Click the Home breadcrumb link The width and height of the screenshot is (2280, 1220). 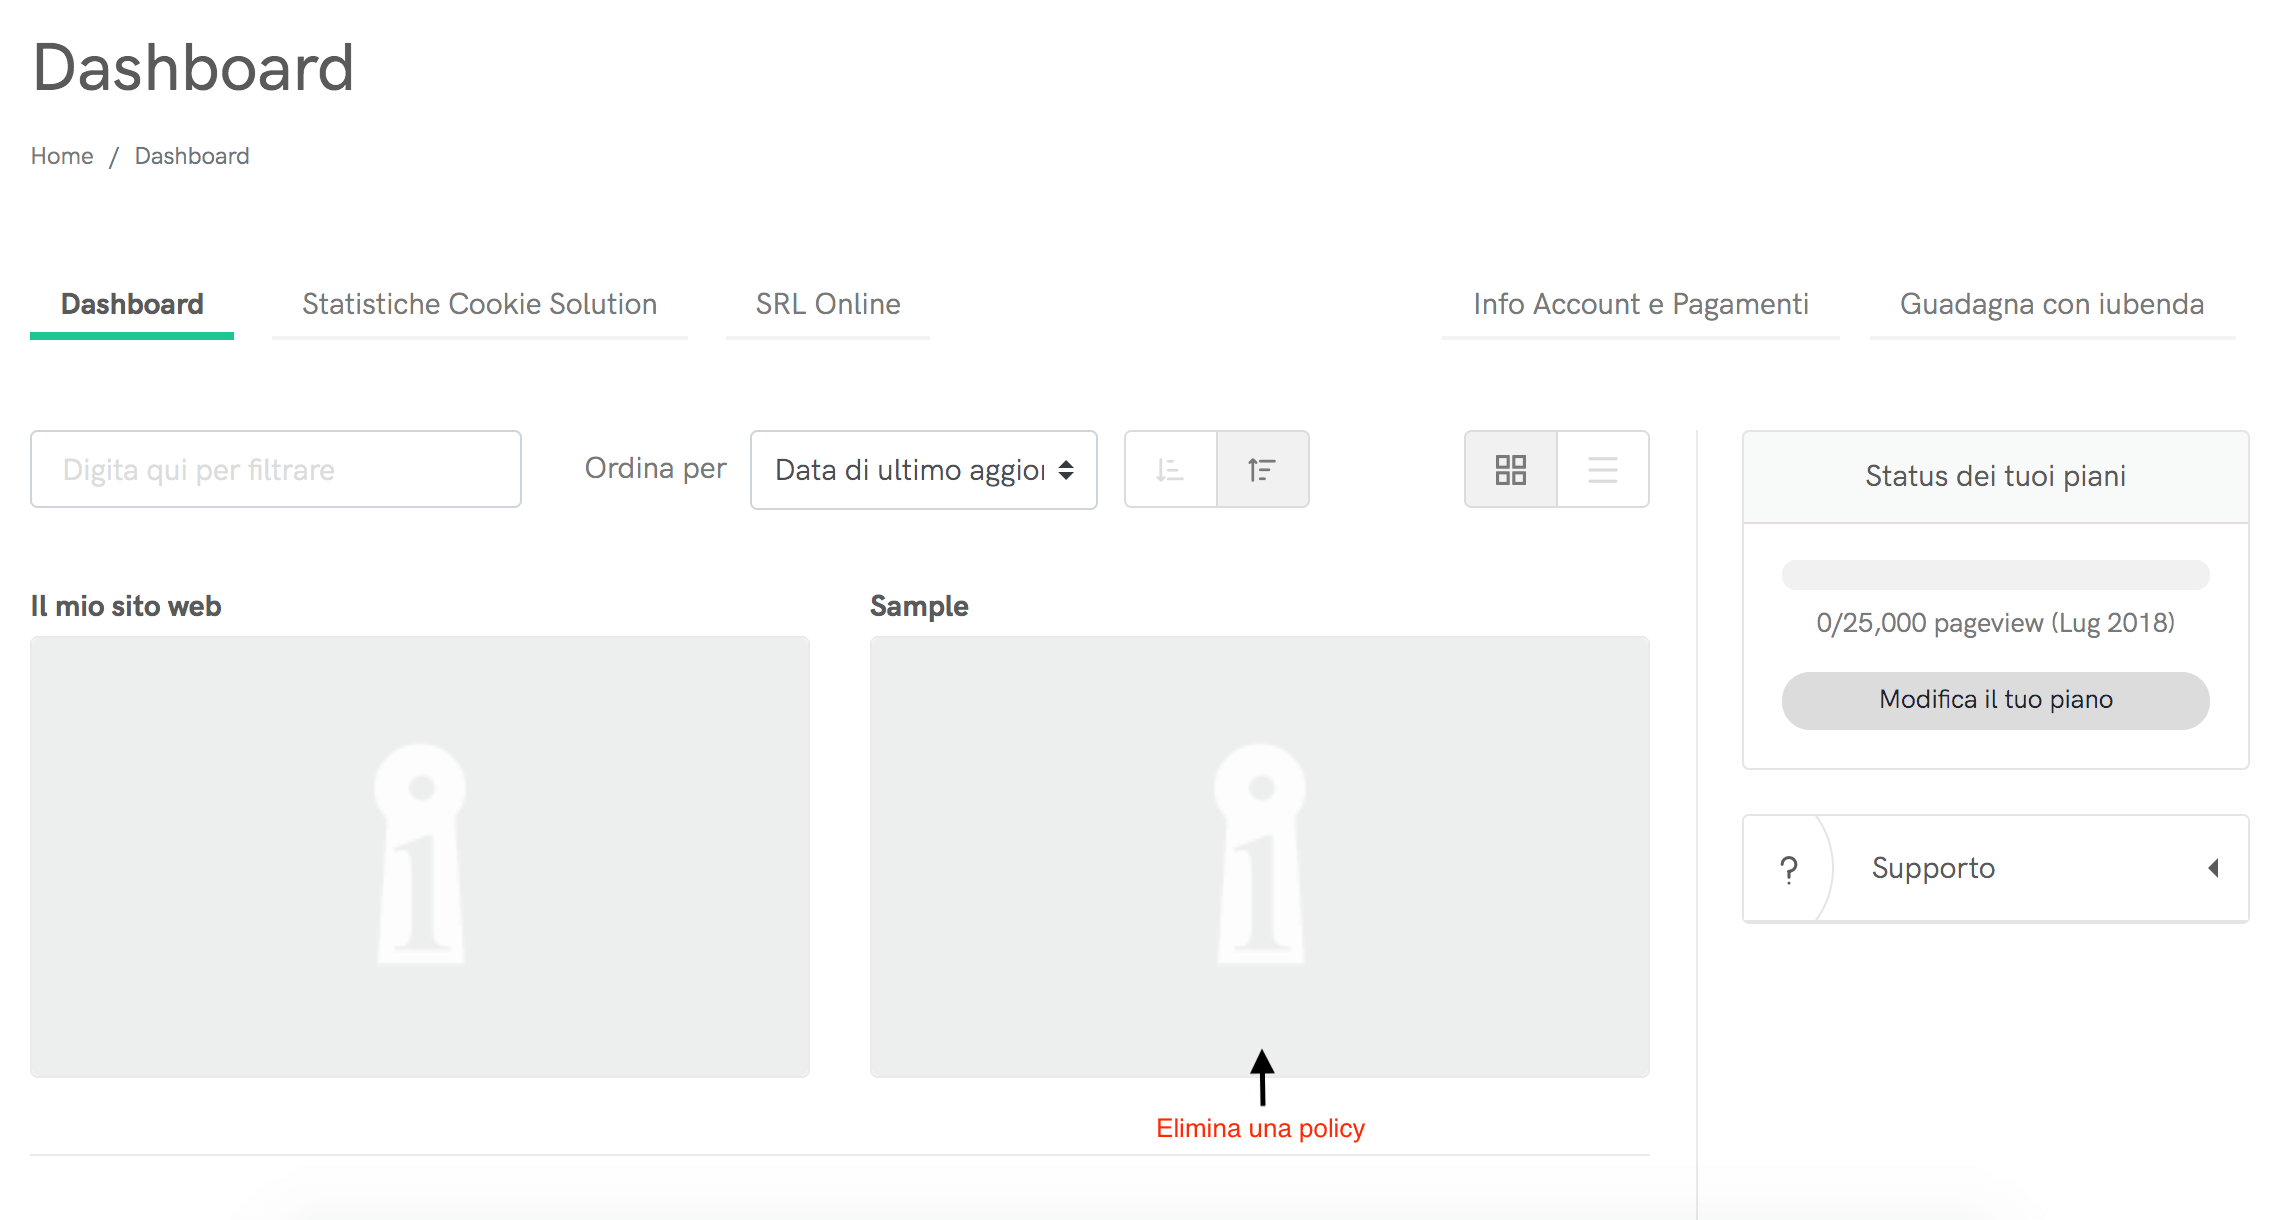point(62,156)
